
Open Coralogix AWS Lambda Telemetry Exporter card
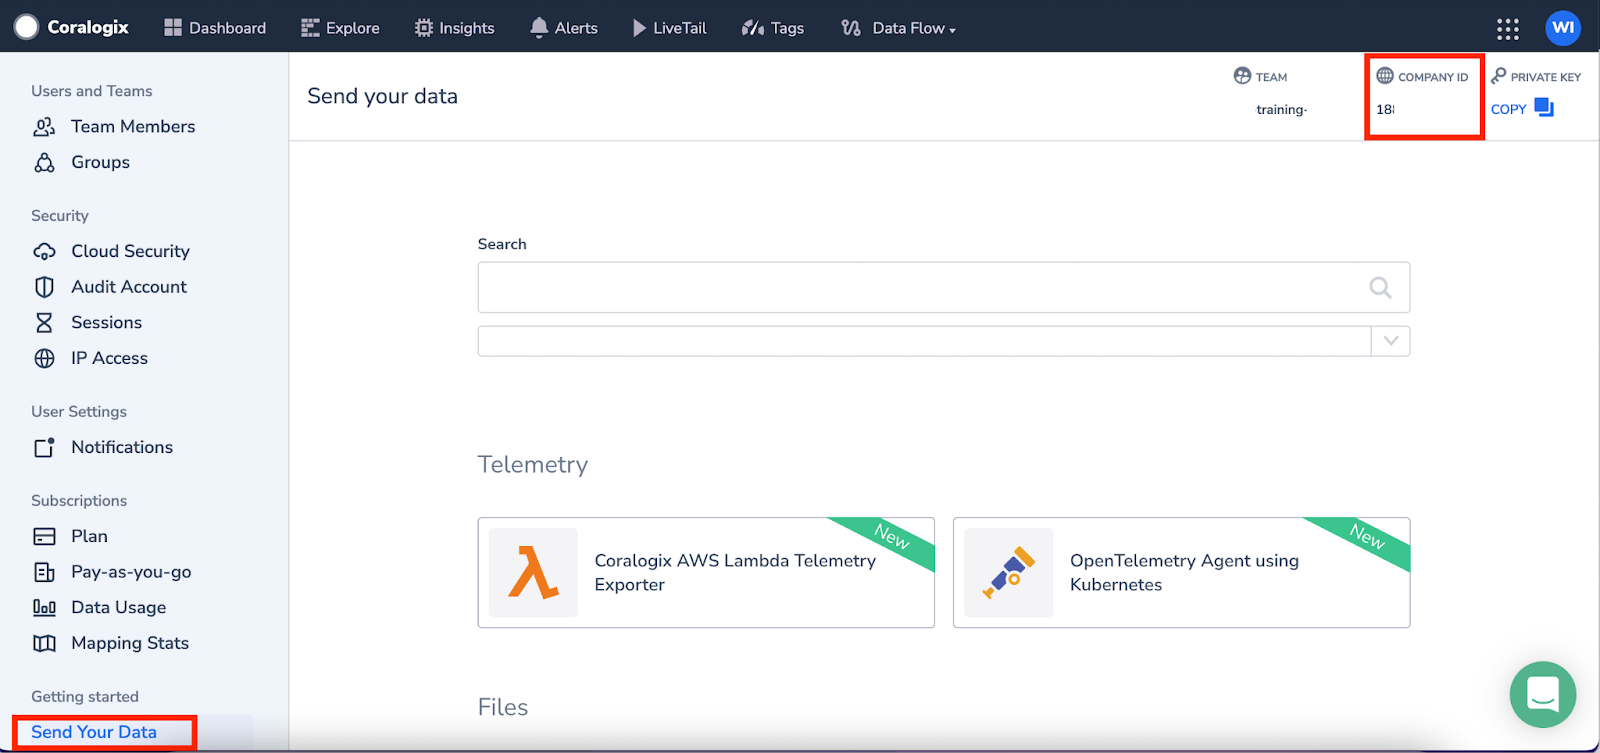[706, 572]
